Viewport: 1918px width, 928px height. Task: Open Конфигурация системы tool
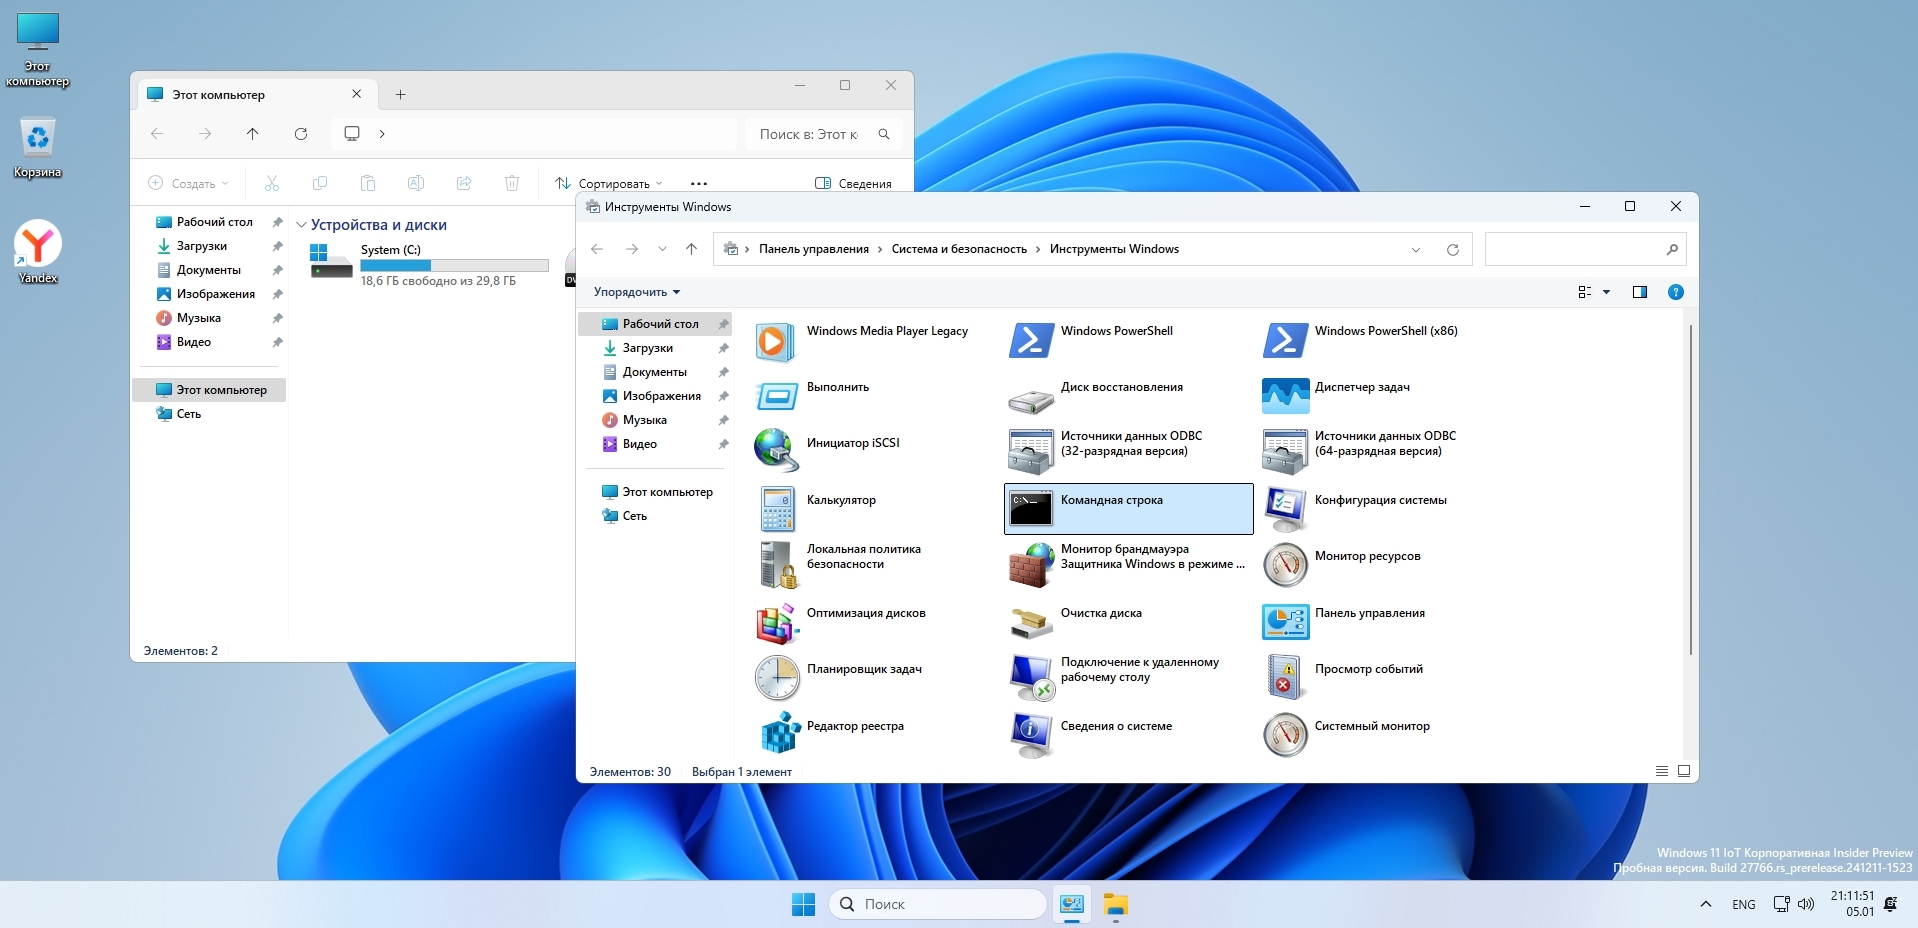[x=1285, y=509]
